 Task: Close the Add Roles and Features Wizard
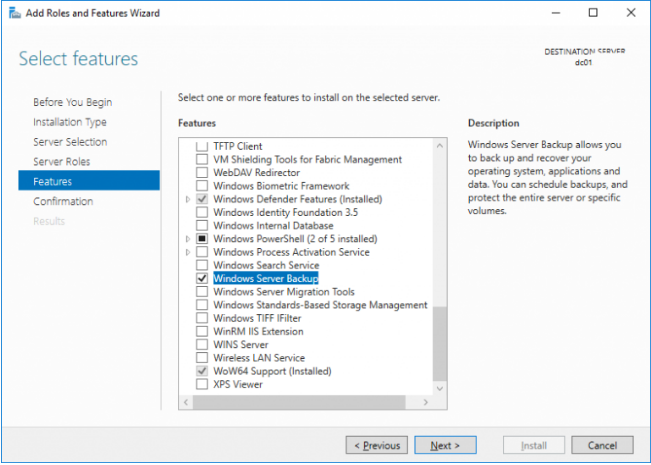pos(631,13)
